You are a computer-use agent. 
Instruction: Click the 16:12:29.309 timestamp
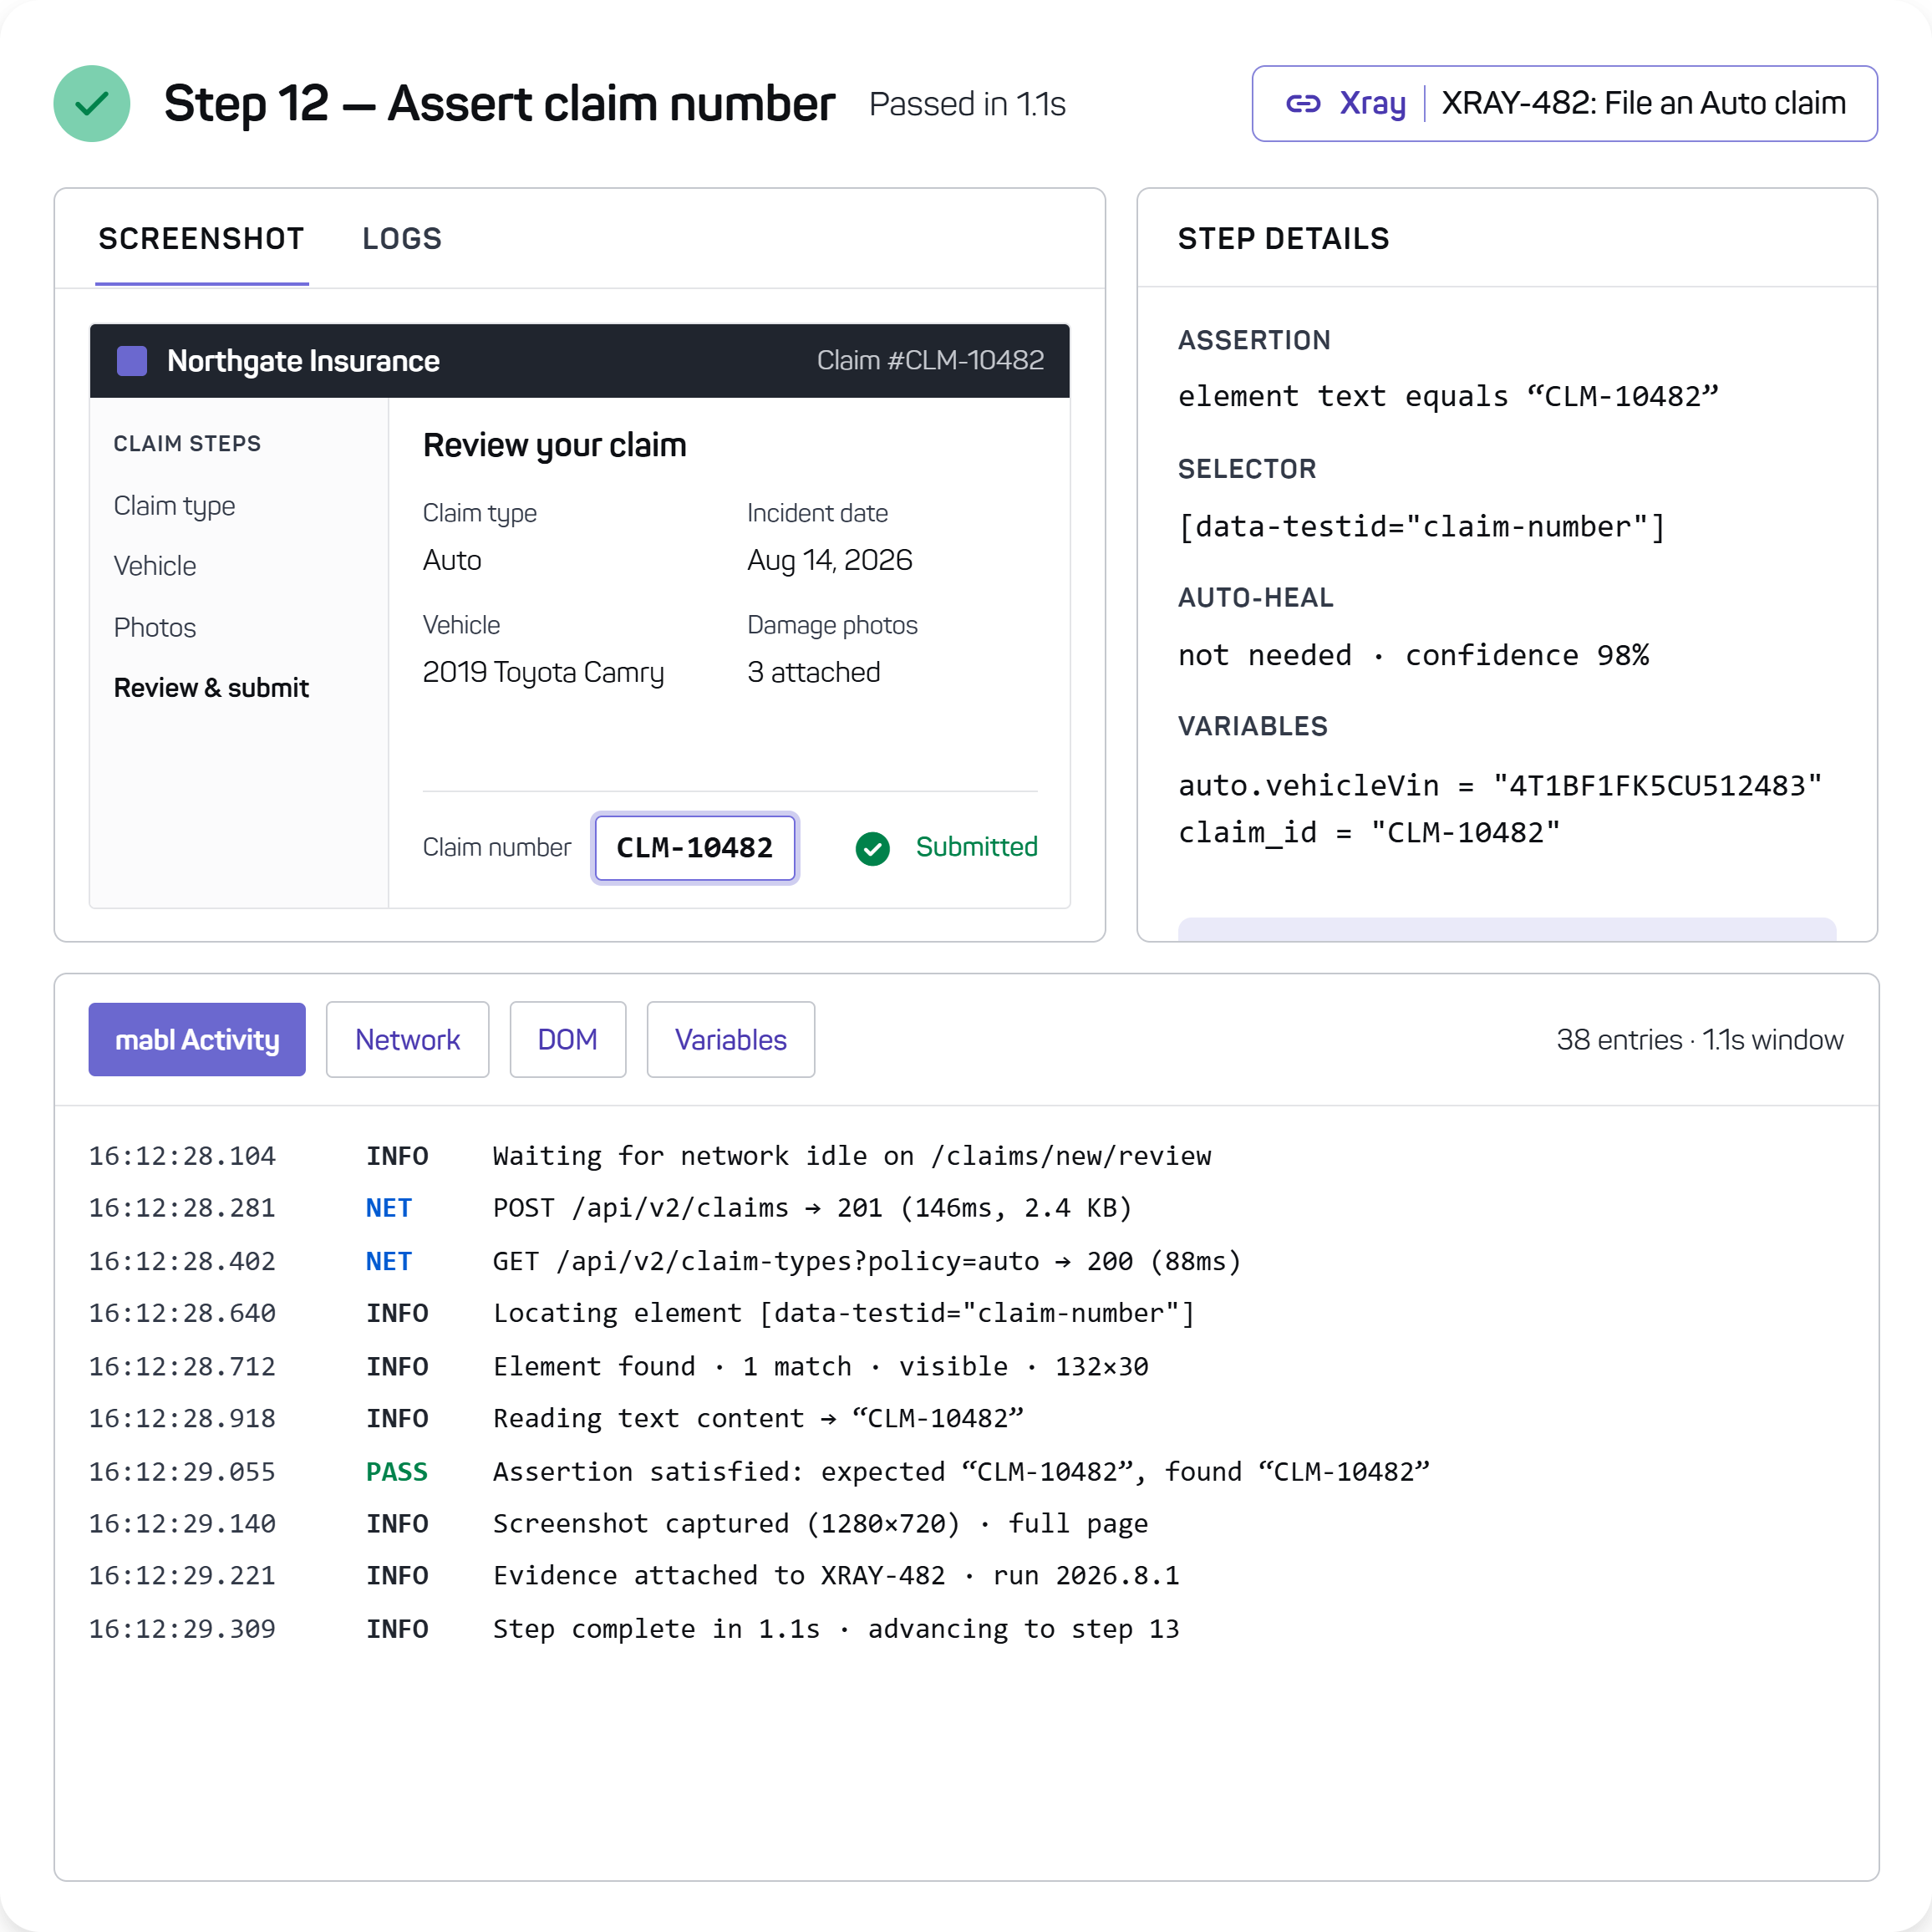pyautogui.click(x=182, y=1630)
